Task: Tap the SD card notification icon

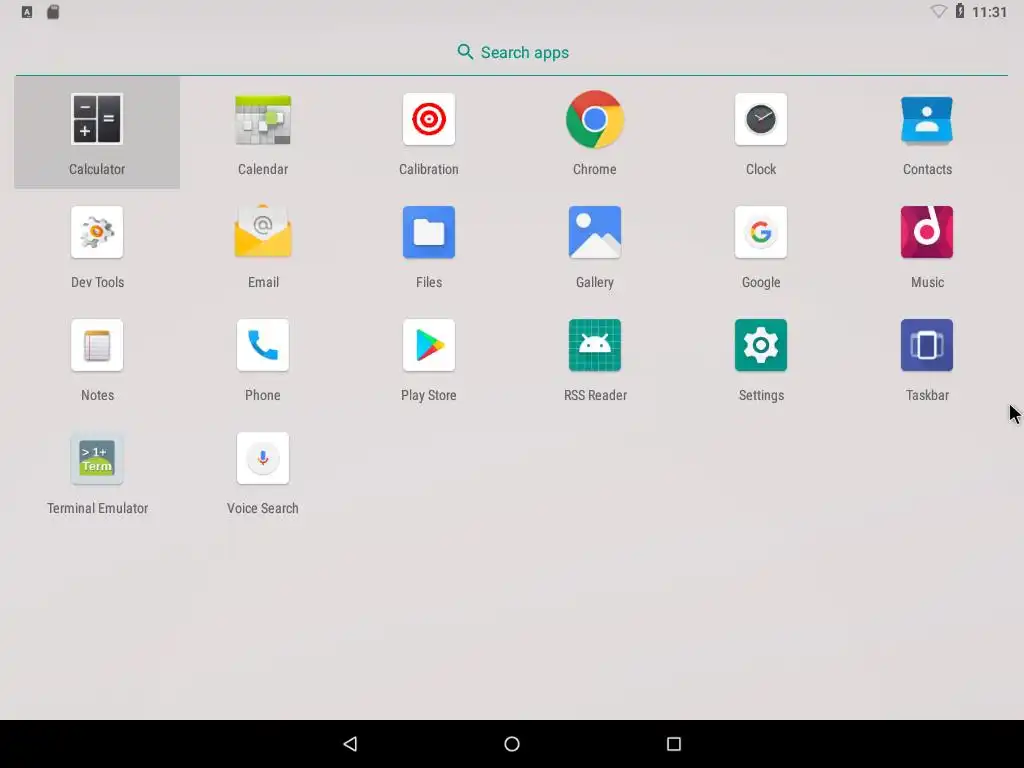Action: (53, 12)
